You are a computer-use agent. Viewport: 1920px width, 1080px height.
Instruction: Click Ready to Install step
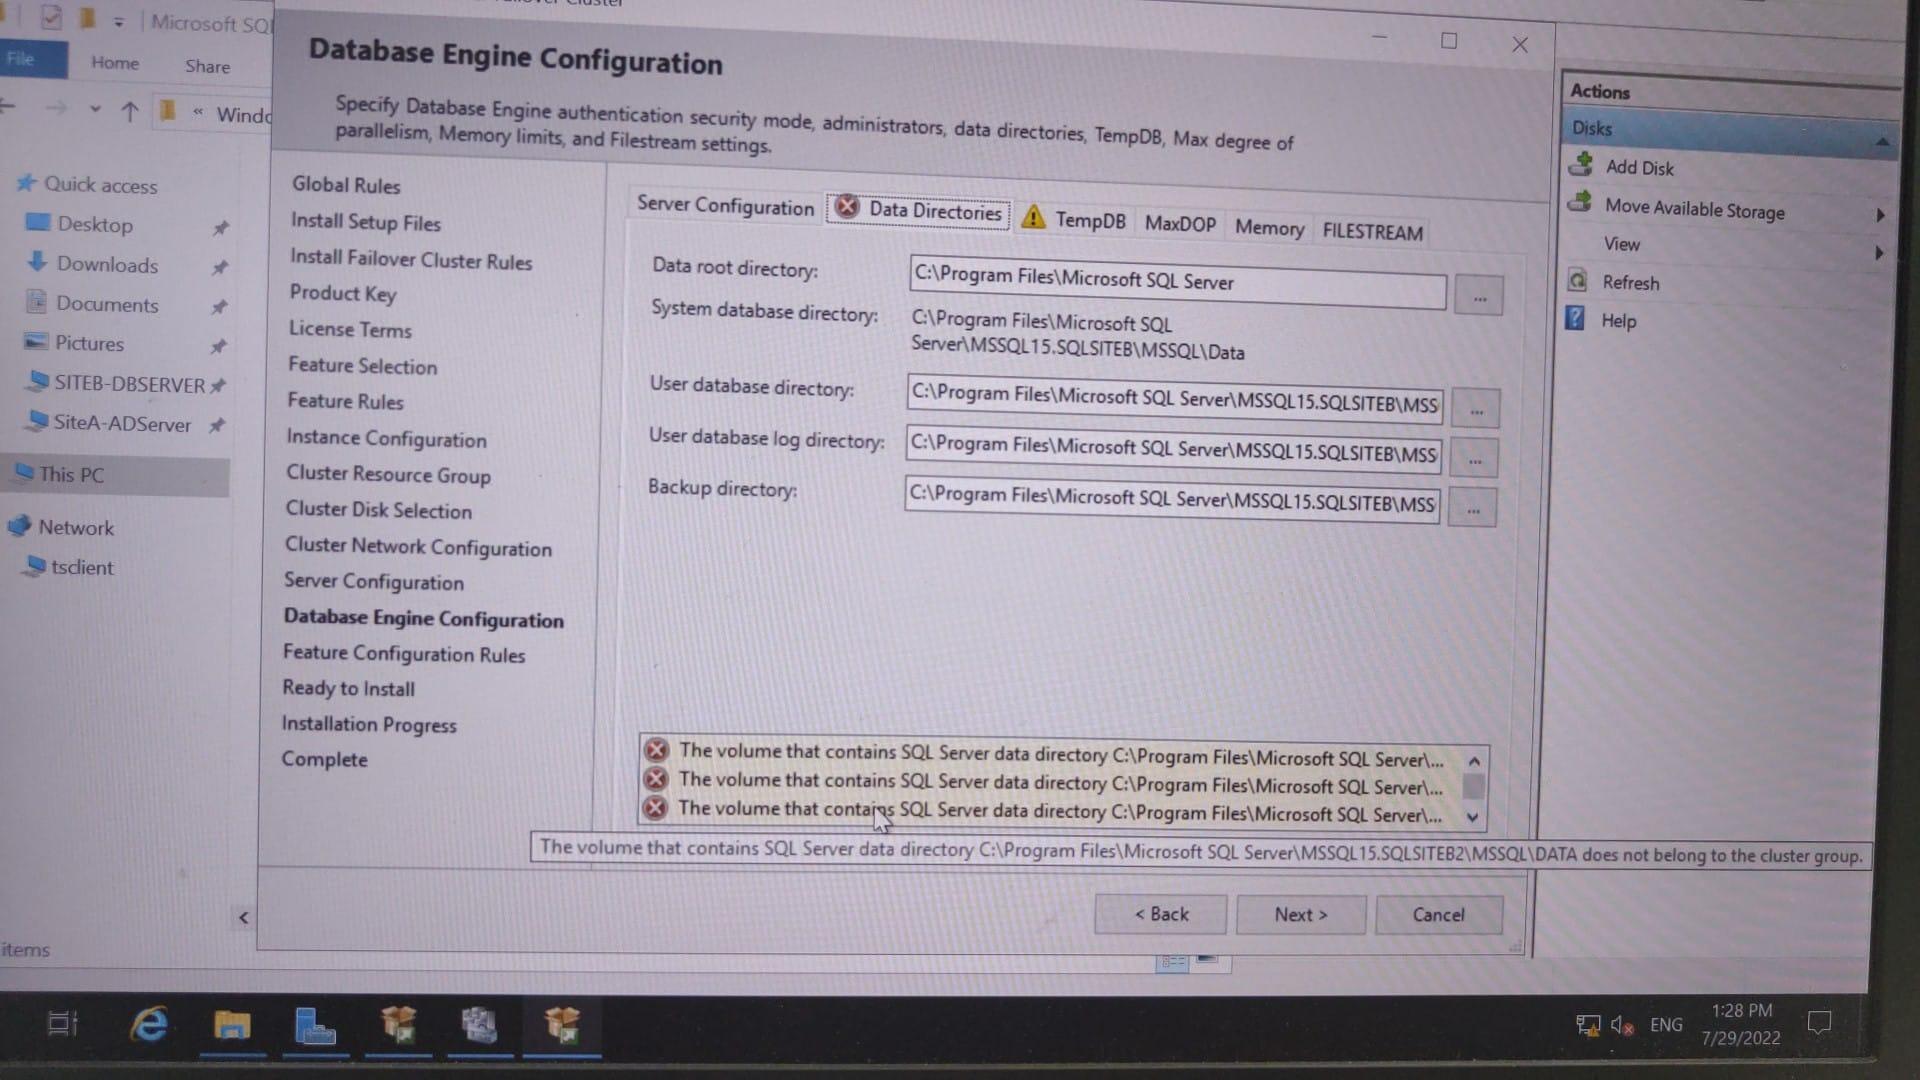pyautogui.click(x=348, y=688)
